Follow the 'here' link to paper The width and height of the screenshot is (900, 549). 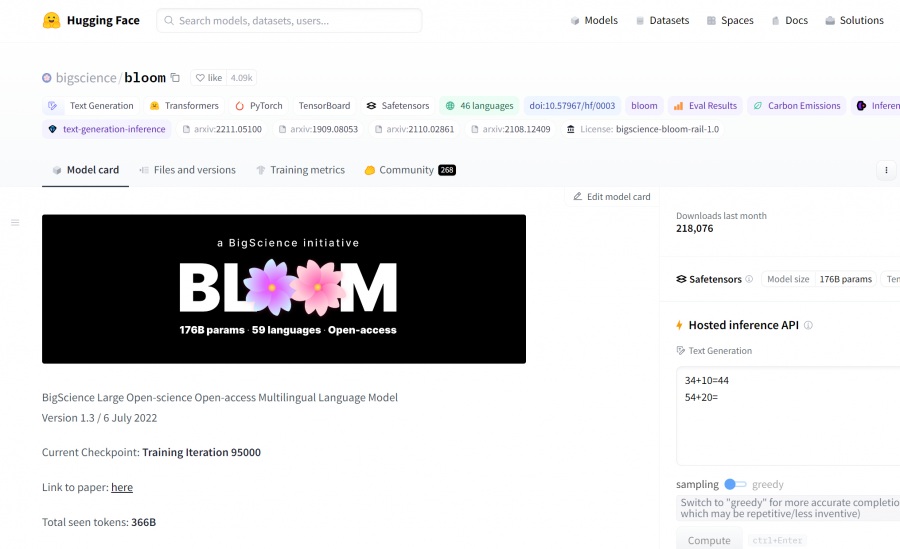tap(122, 487)
